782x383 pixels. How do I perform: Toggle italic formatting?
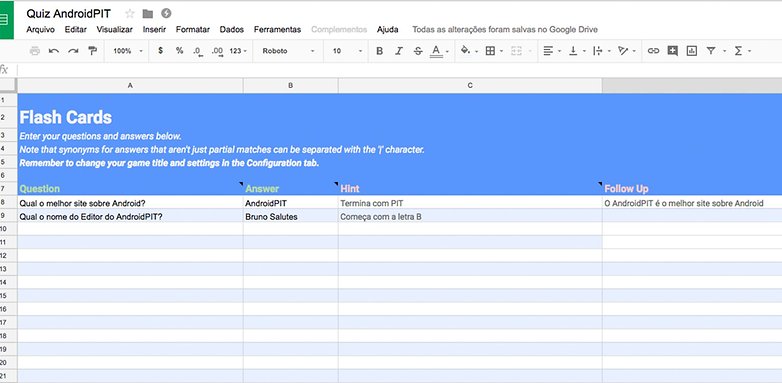coord(398,51)
